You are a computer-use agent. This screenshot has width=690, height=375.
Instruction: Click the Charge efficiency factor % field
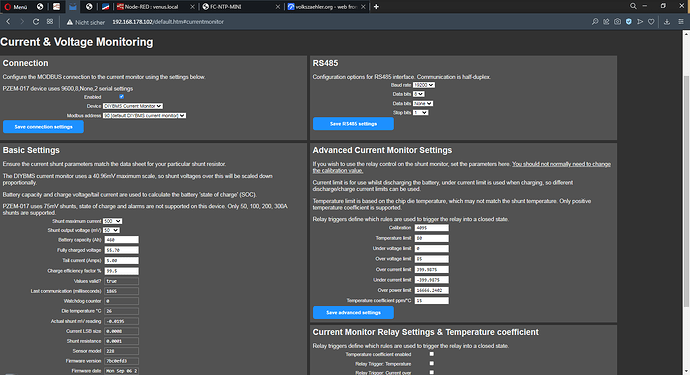[121, 271]
